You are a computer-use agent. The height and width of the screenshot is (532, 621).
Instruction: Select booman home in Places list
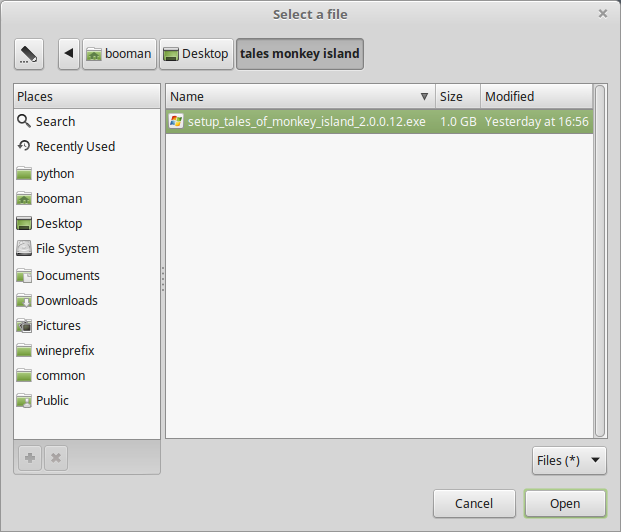(x=87, y=198)
